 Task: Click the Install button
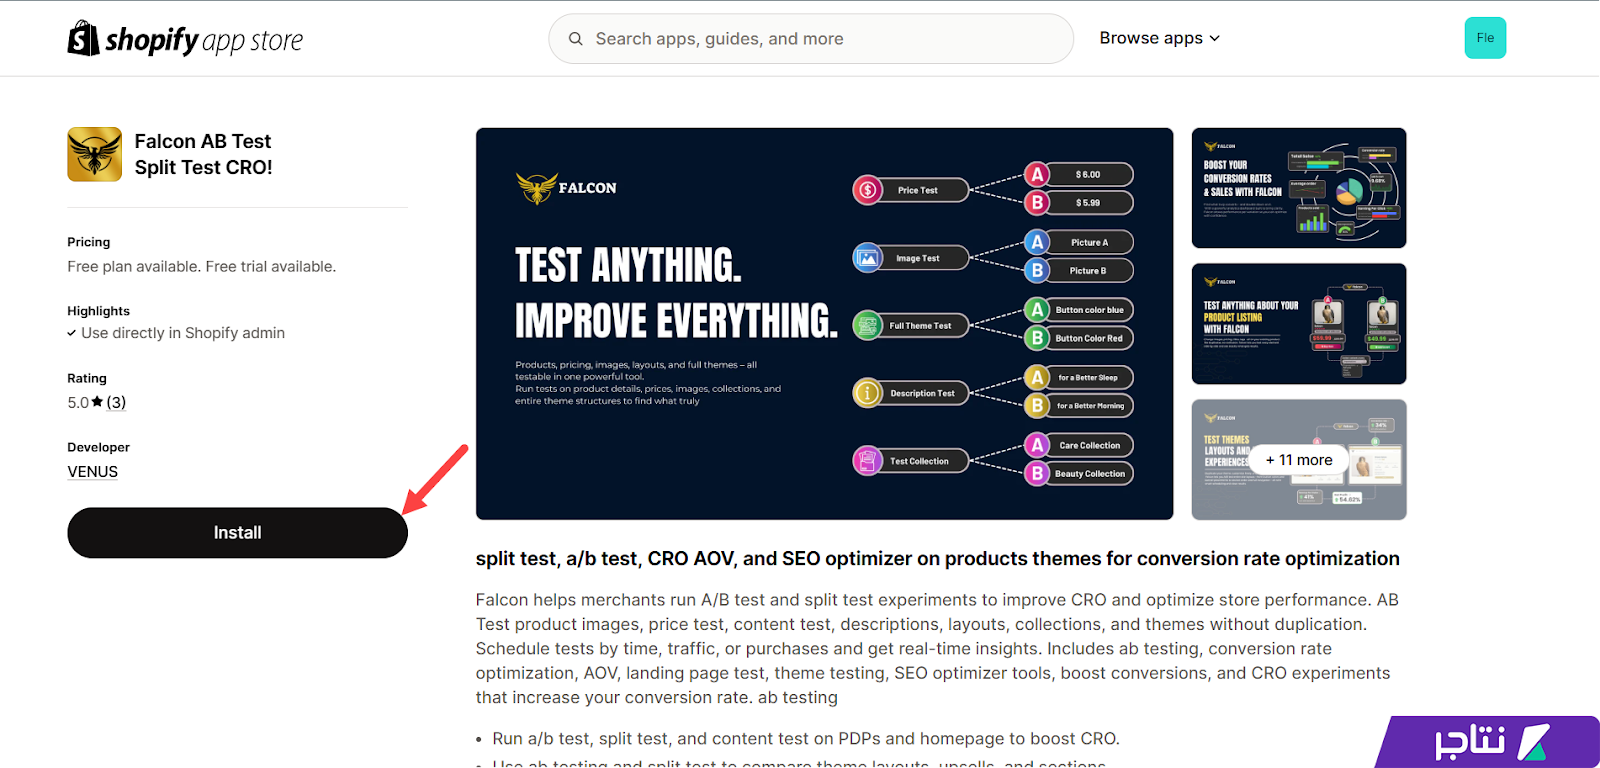click(237, 533)
